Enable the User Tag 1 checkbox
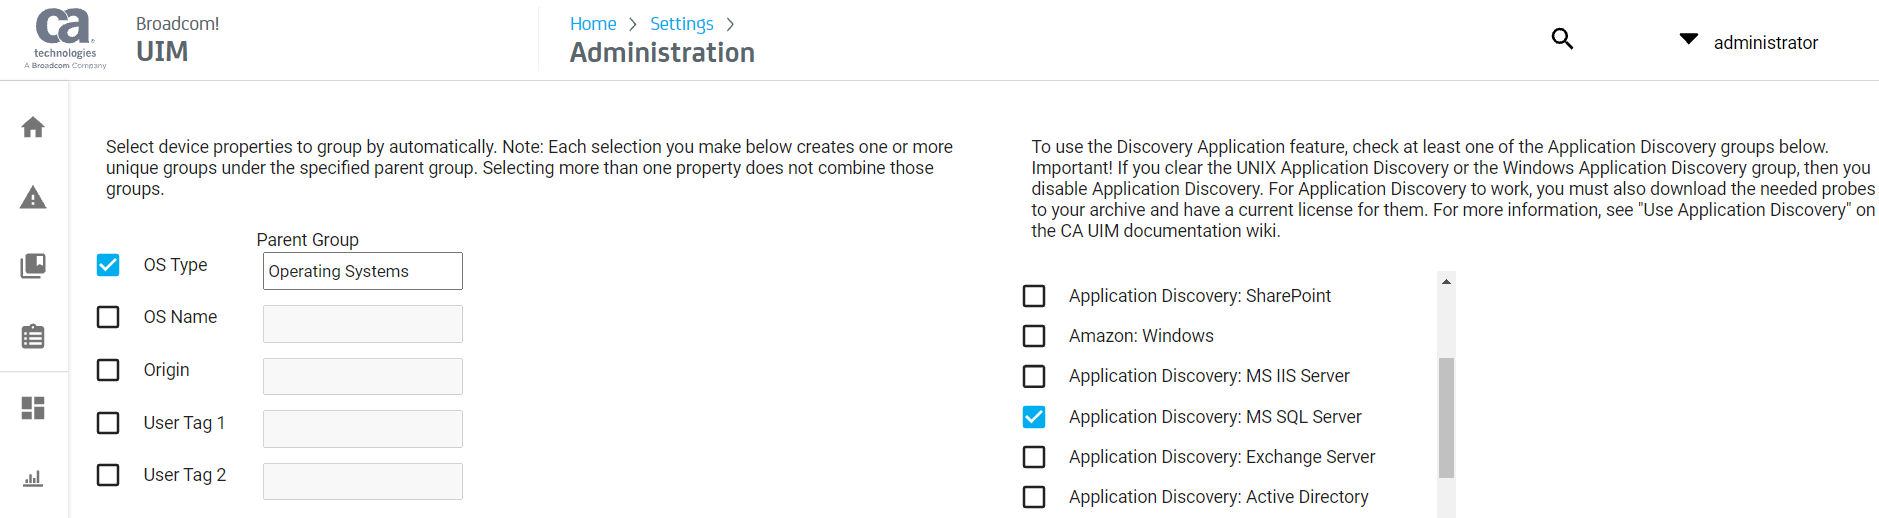 click(108, 423)
